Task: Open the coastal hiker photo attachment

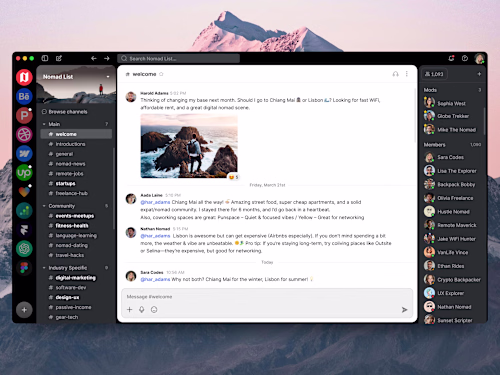Action: pos(189,146)
